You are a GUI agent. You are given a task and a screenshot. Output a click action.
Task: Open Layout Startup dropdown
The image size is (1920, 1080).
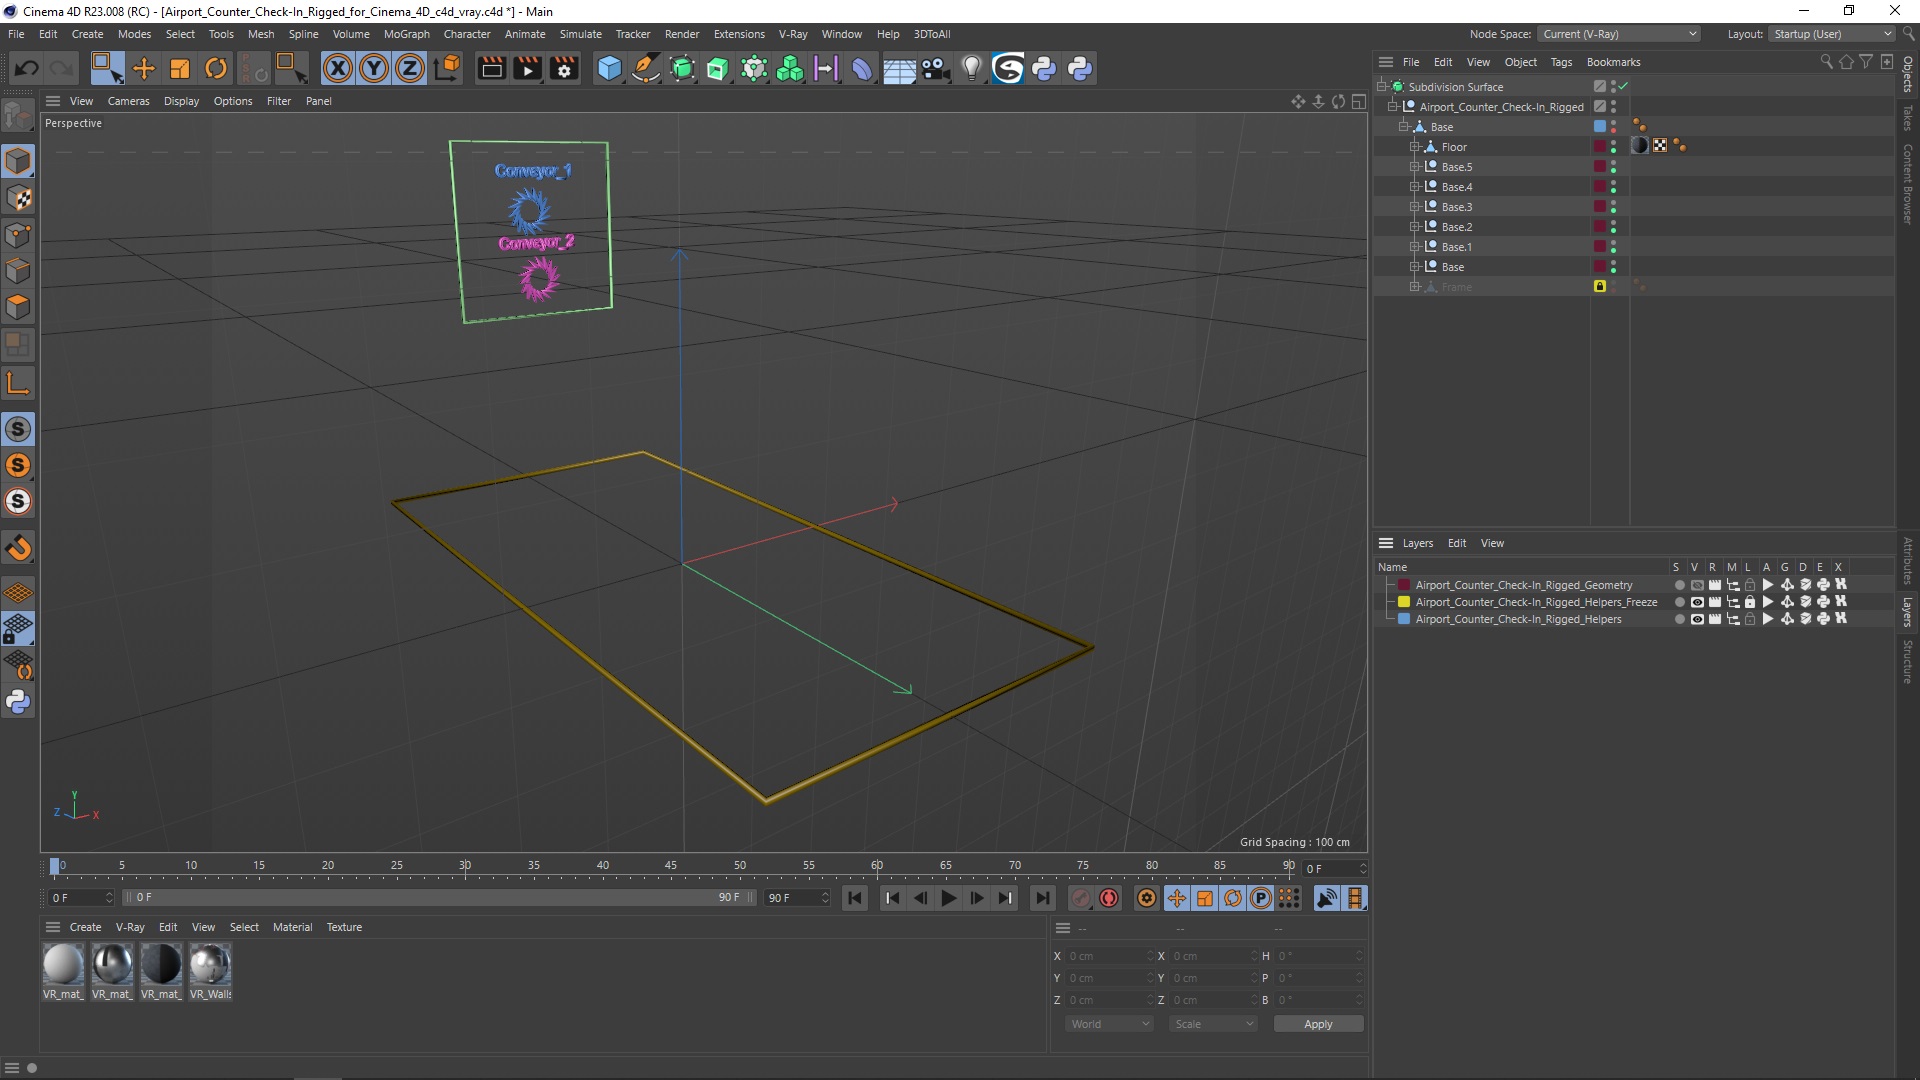(x=1833, y=34)
